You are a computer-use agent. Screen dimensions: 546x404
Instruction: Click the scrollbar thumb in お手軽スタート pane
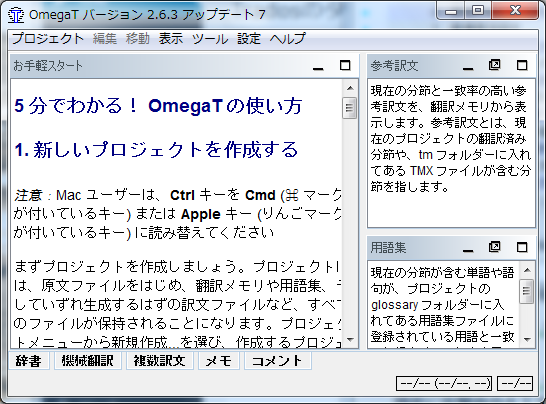pos(350,108)
